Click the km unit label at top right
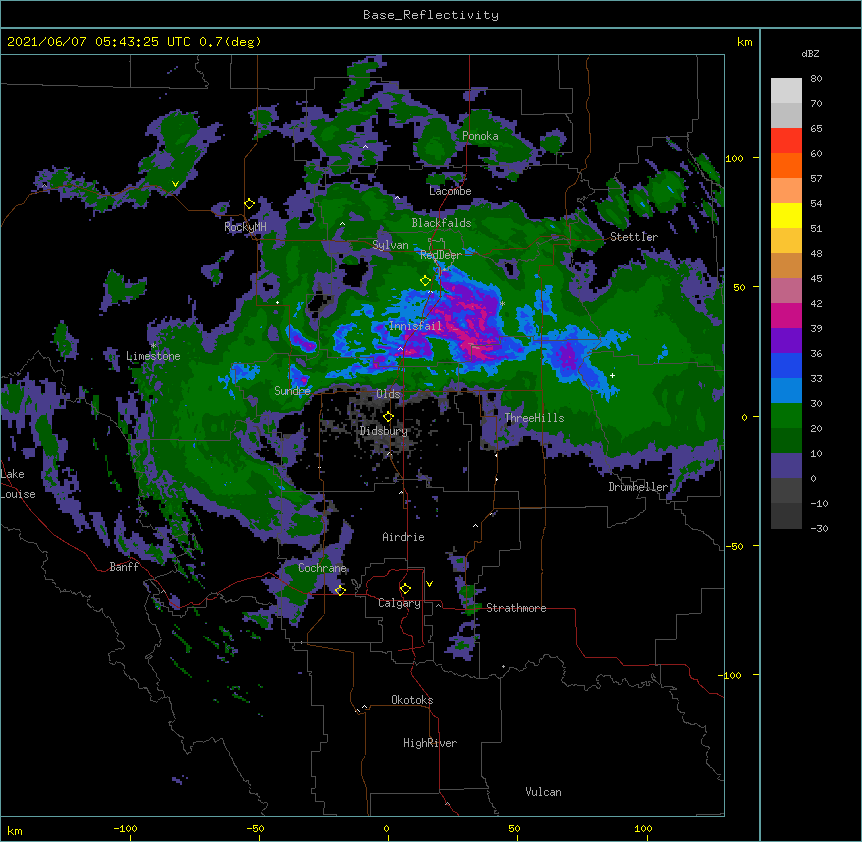This screenshot has width=862, height=842. (745, 42)
